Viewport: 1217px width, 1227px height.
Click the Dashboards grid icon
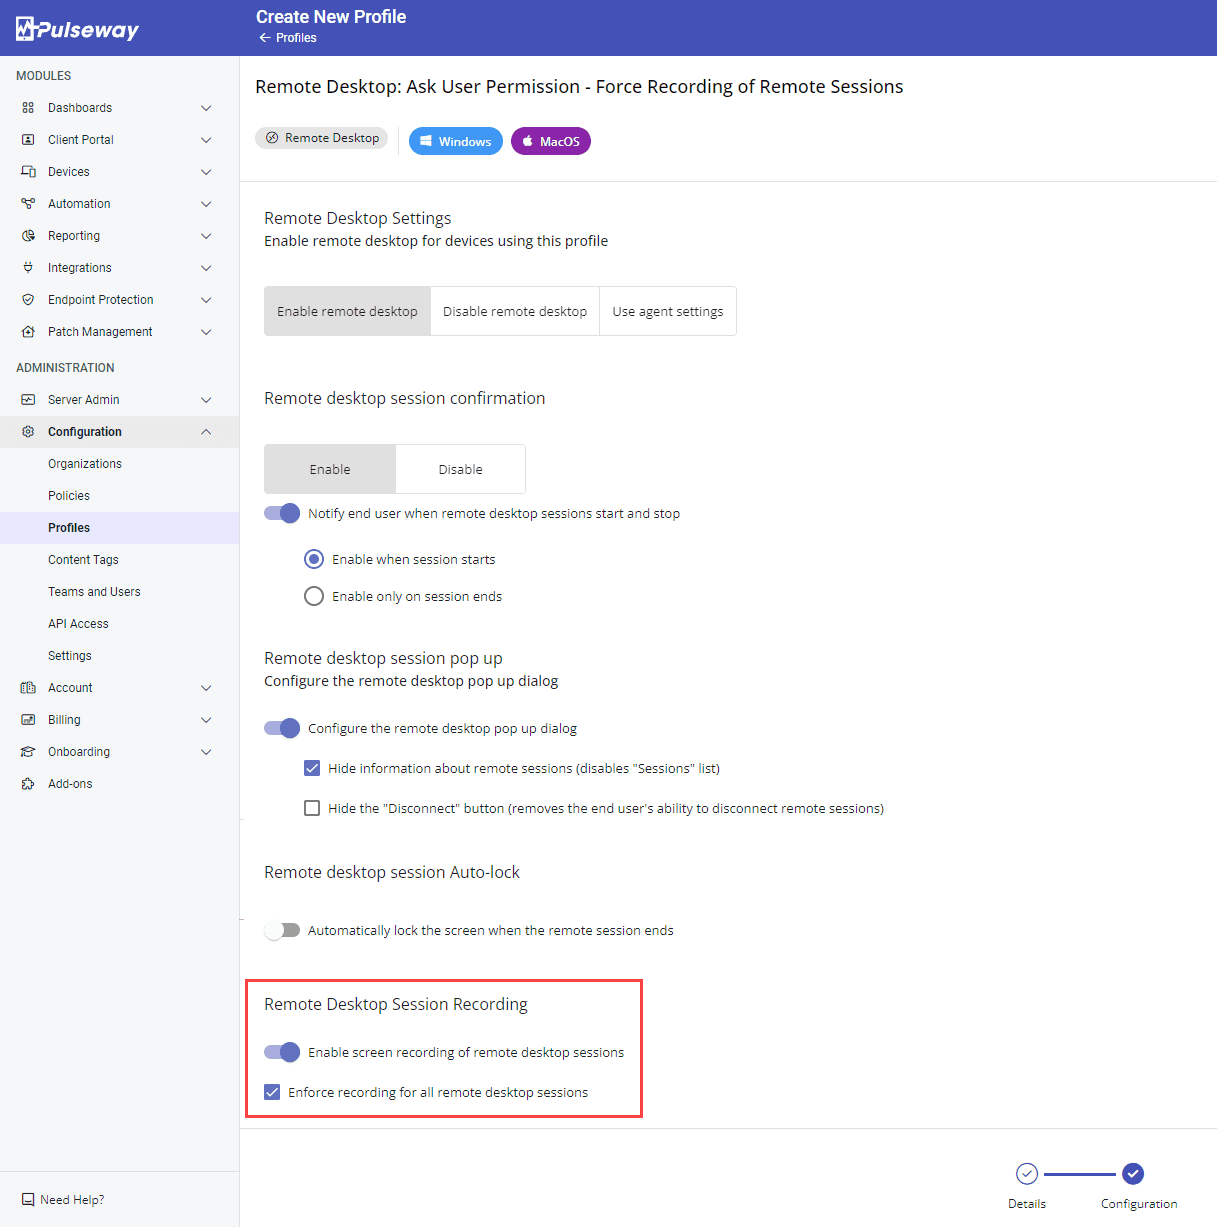(x=28, y=108)
